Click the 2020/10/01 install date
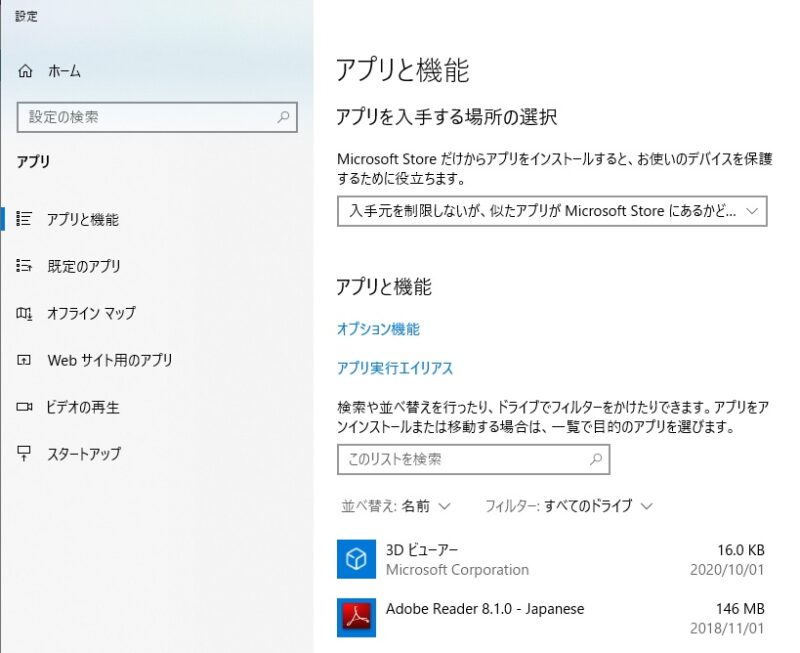 coord(727,569)
